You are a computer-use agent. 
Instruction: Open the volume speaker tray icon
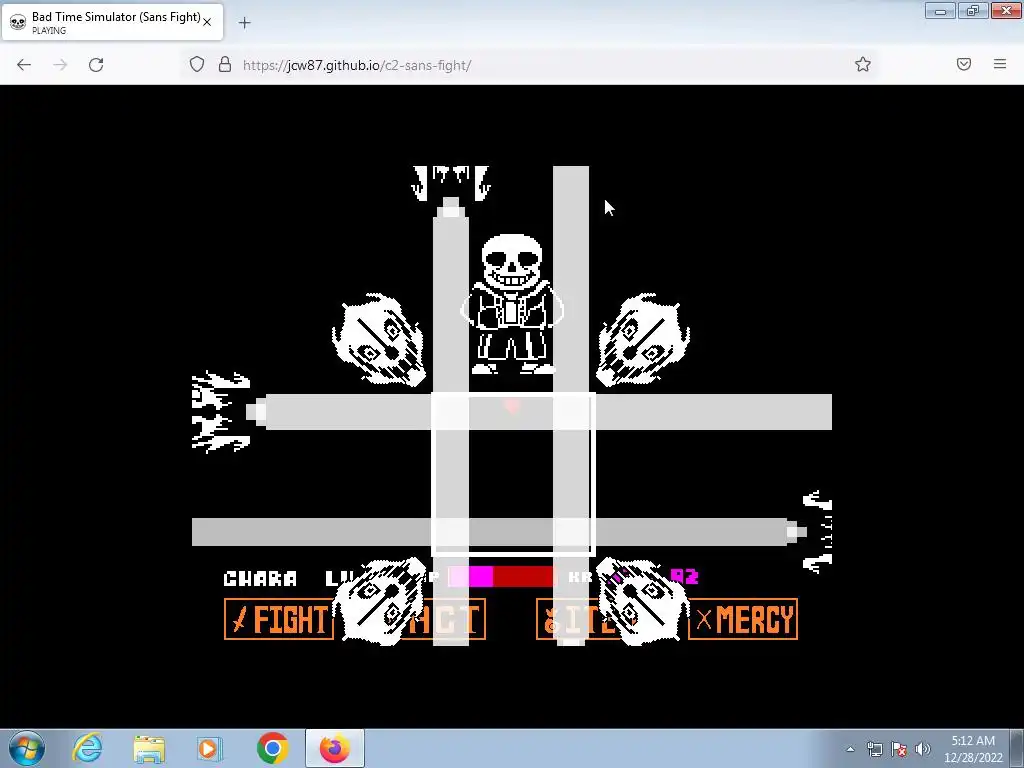tap(923, 749)
